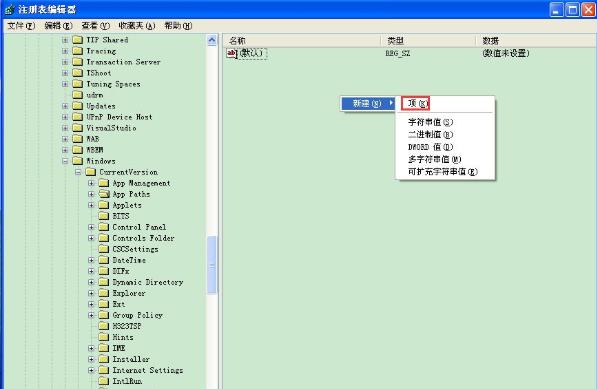
Task: Expand the TIP Shared key
Action: [65, 40]
